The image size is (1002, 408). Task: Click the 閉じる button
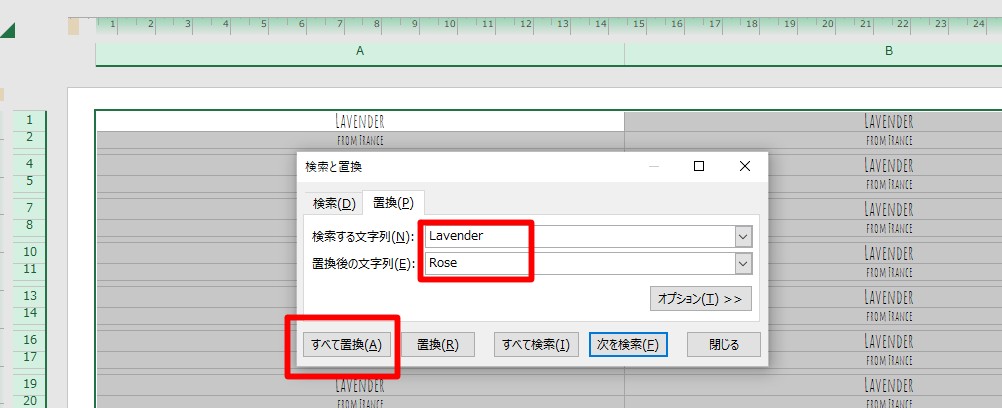tap(723, 345)
